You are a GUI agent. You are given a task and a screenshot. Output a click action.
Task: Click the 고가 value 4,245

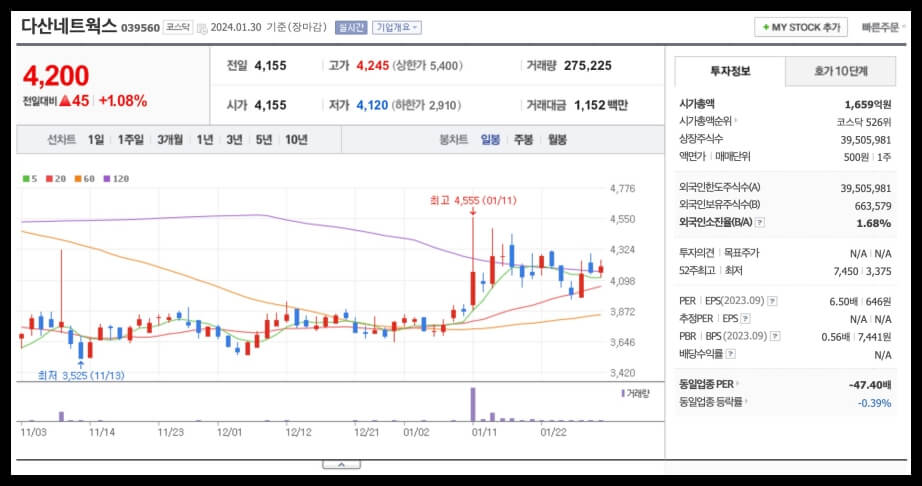coord(373,66)
